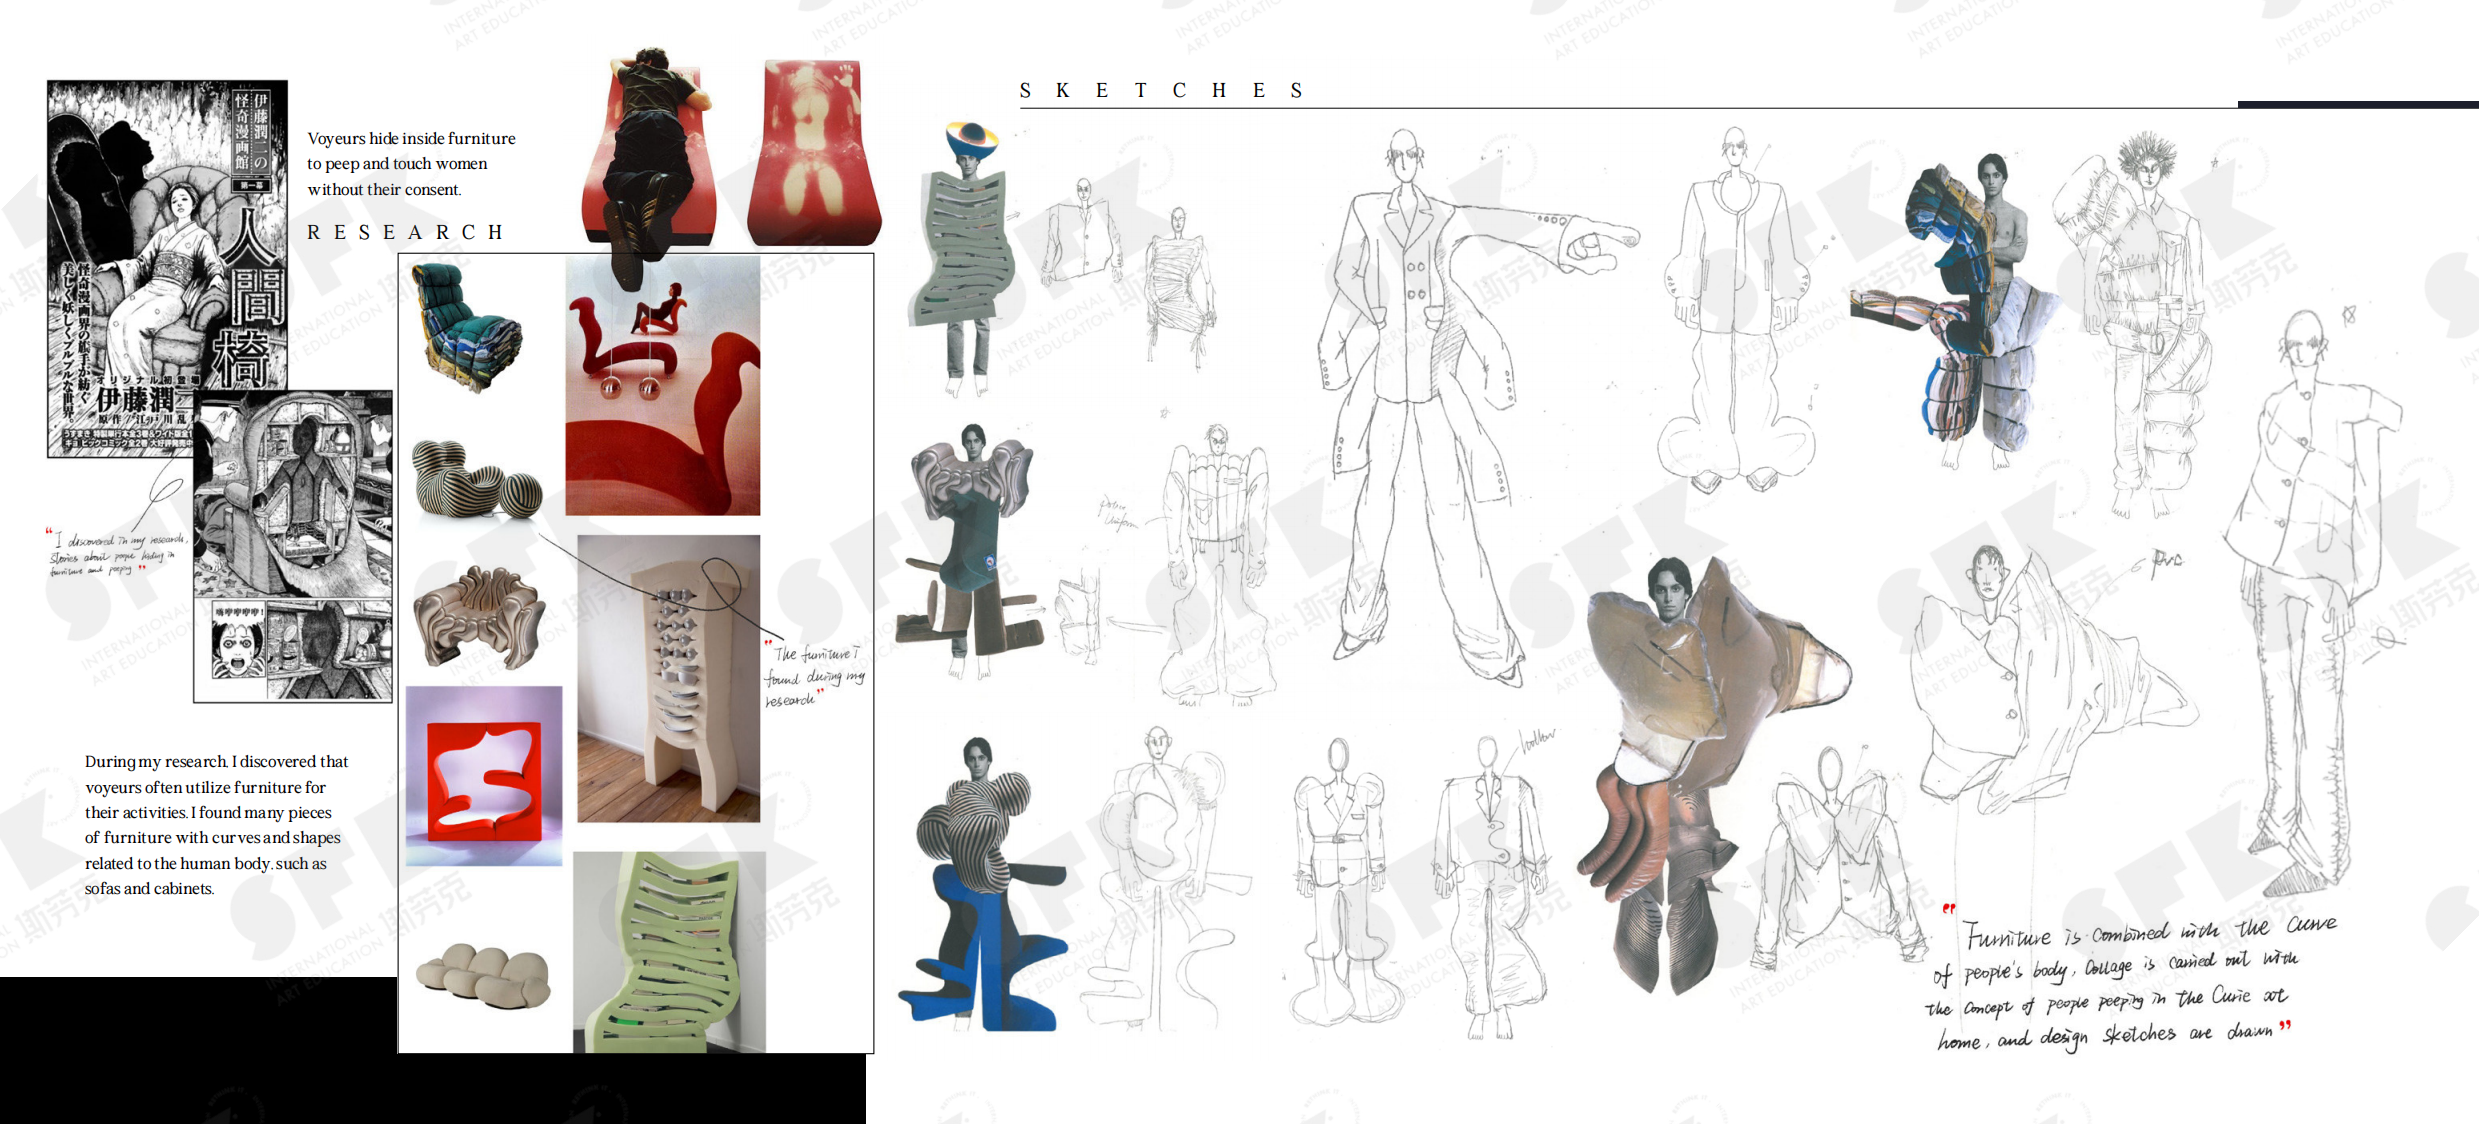This screenshot has height=1124, width=2479.
Task: Select the 'During my research' text block
Action: coord(216,825)
